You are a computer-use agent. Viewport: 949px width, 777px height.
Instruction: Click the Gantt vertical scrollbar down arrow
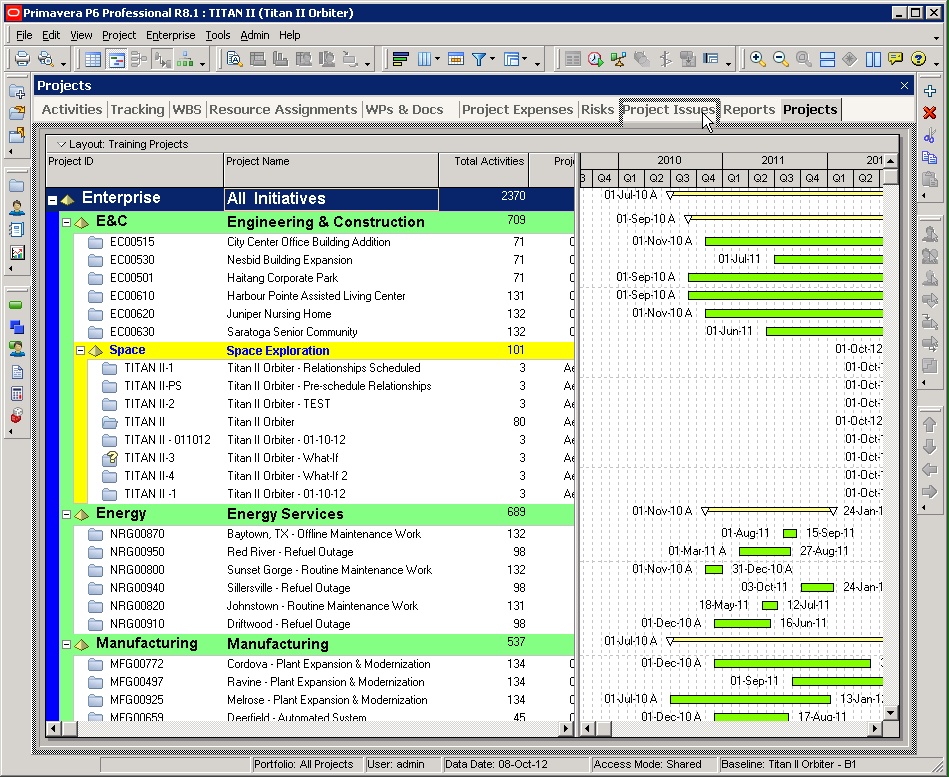pyautogui.click(x=890, y=712)
